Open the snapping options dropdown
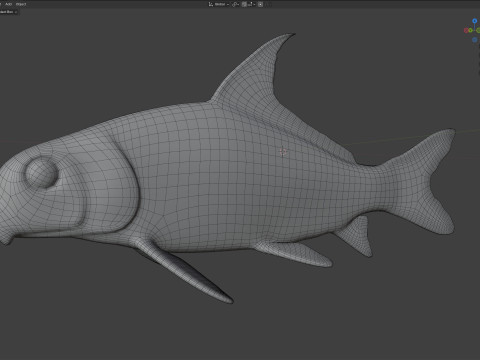The image size is (480, 360). (251, 4)
